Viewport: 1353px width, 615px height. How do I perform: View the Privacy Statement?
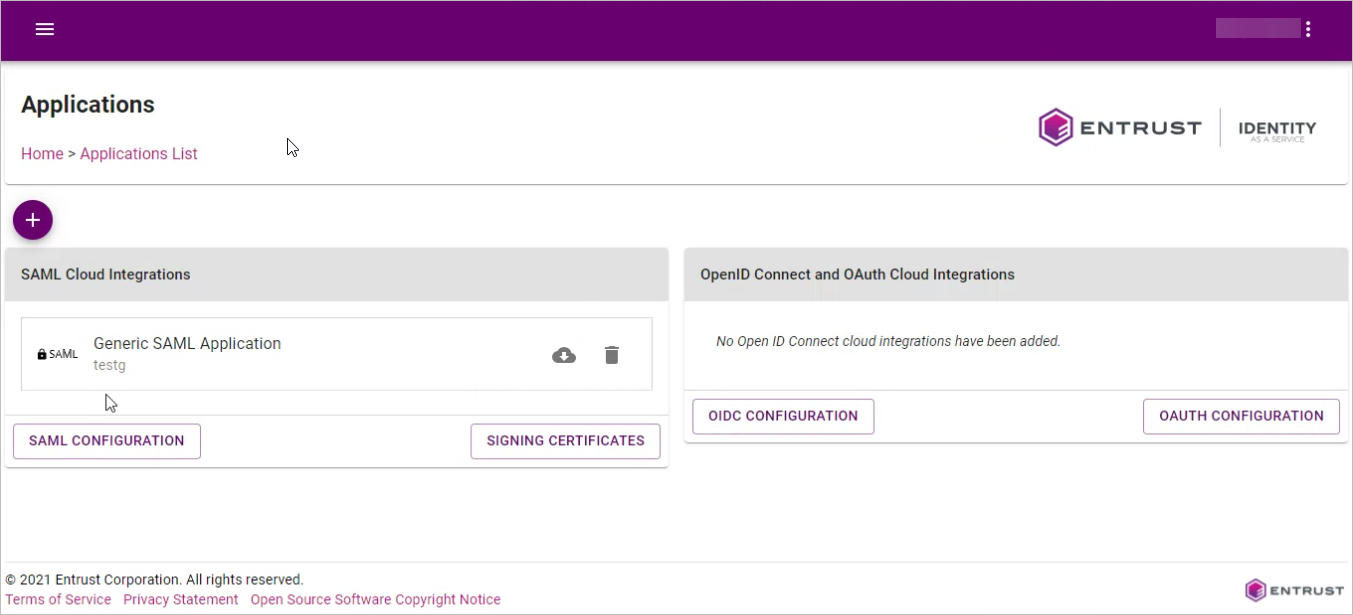181,600
